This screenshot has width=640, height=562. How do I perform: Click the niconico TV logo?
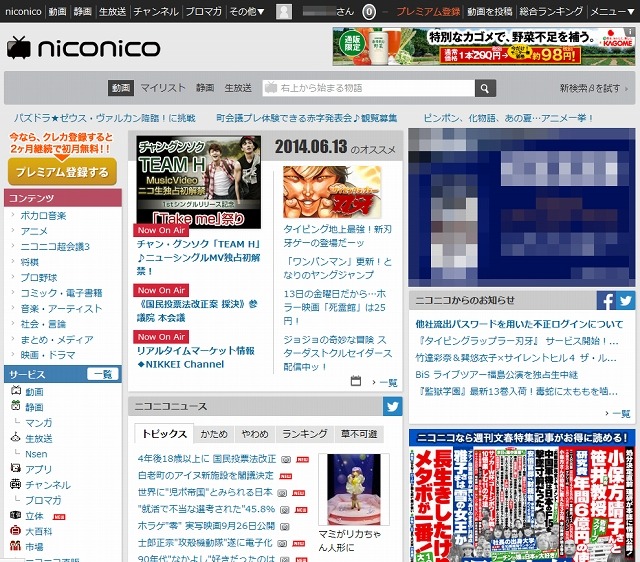coord(83,48)
